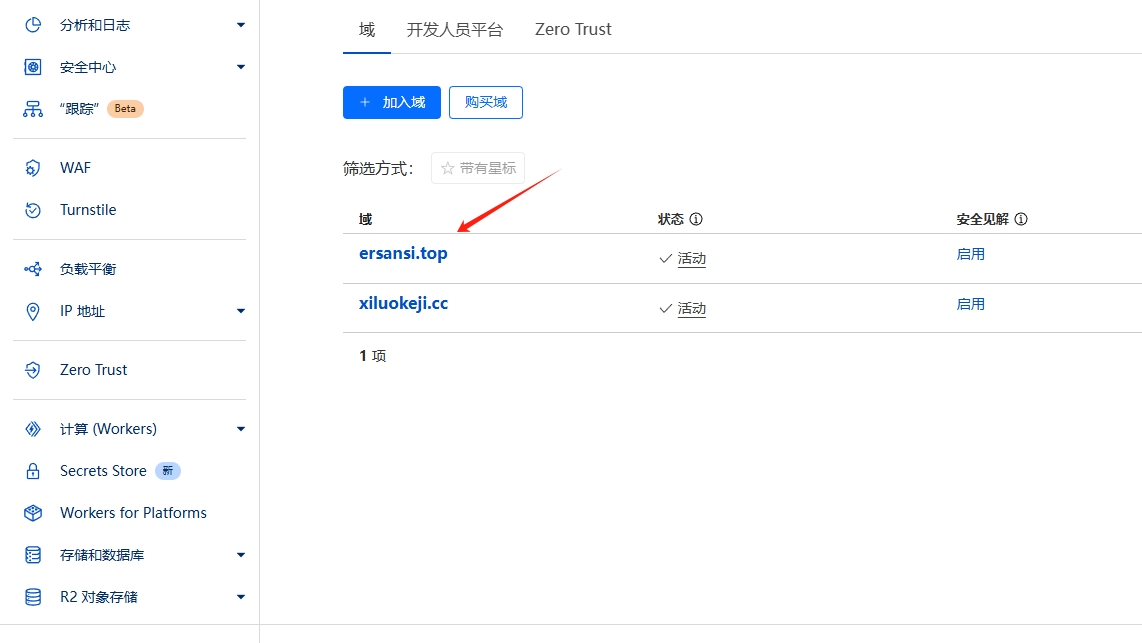Click the Turnstile icon in sidebar
The height and width of the screenshot is (643, 1142).
point(33,210)
